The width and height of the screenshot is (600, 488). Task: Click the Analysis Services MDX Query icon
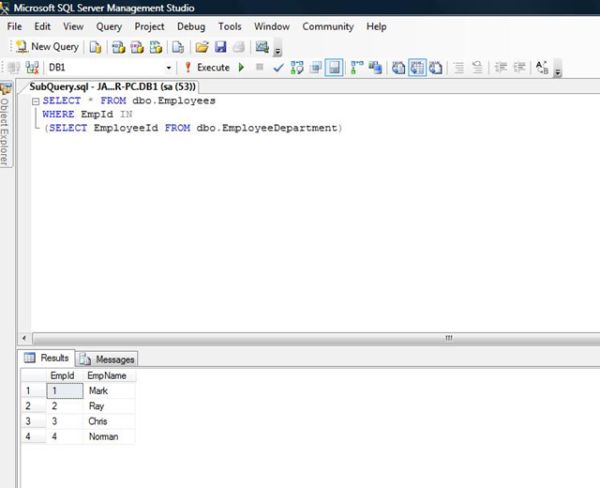pyautogui.click(x=119, y=47)
